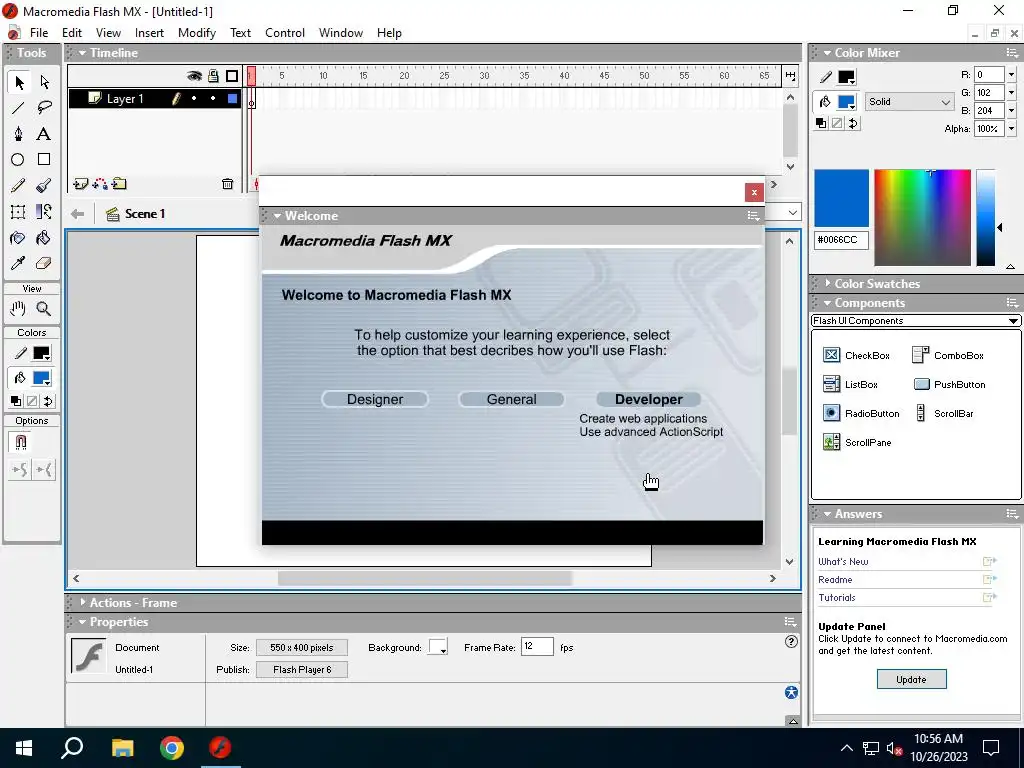Image resolution: width=1024 pixels, height=768 pixels.
Task: Toggle Layer 1 visibility dot
Action: (194, 99)
